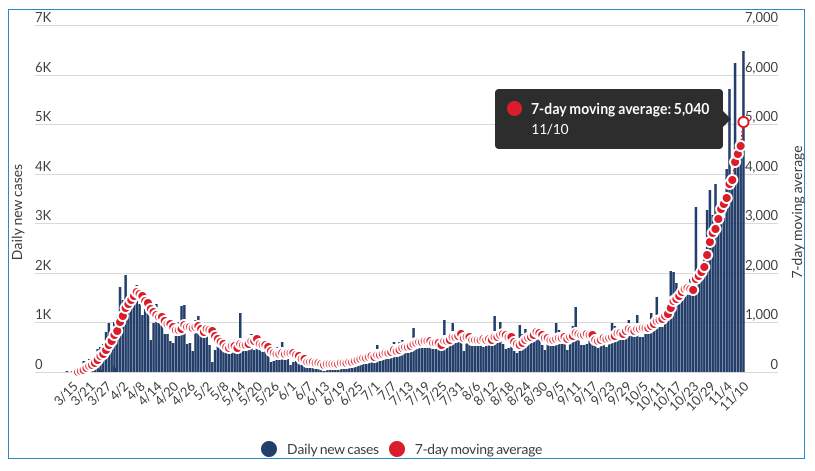The height and width of the screenshot is (471, 815).
Task: Click the '1,000' right axis label
Action: [x=761, y=315]
